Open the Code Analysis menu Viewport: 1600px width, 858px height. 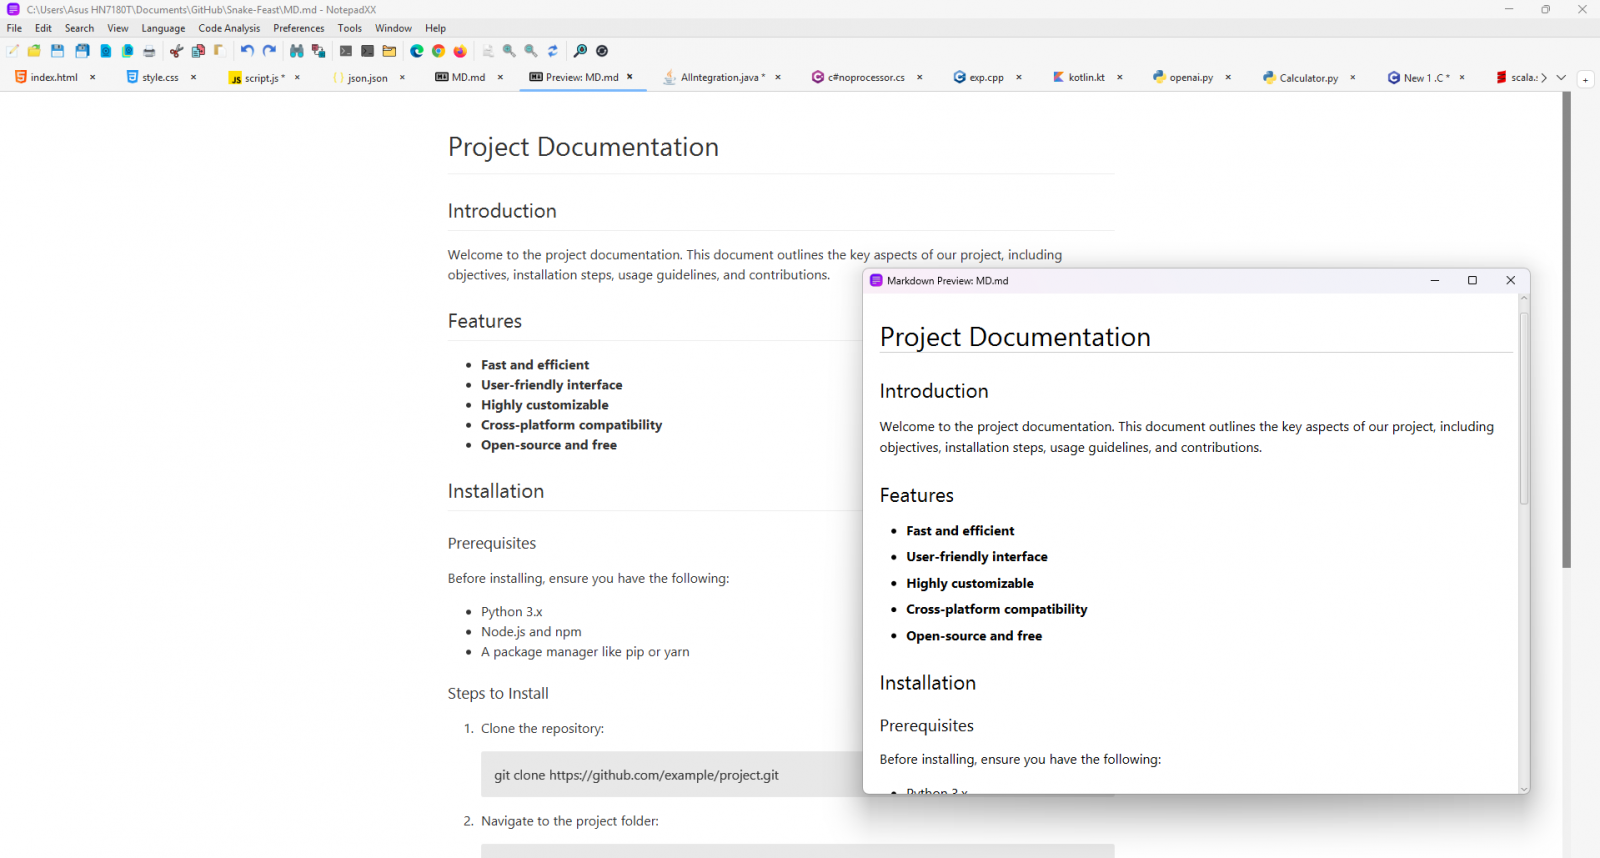tap(229, 28)
